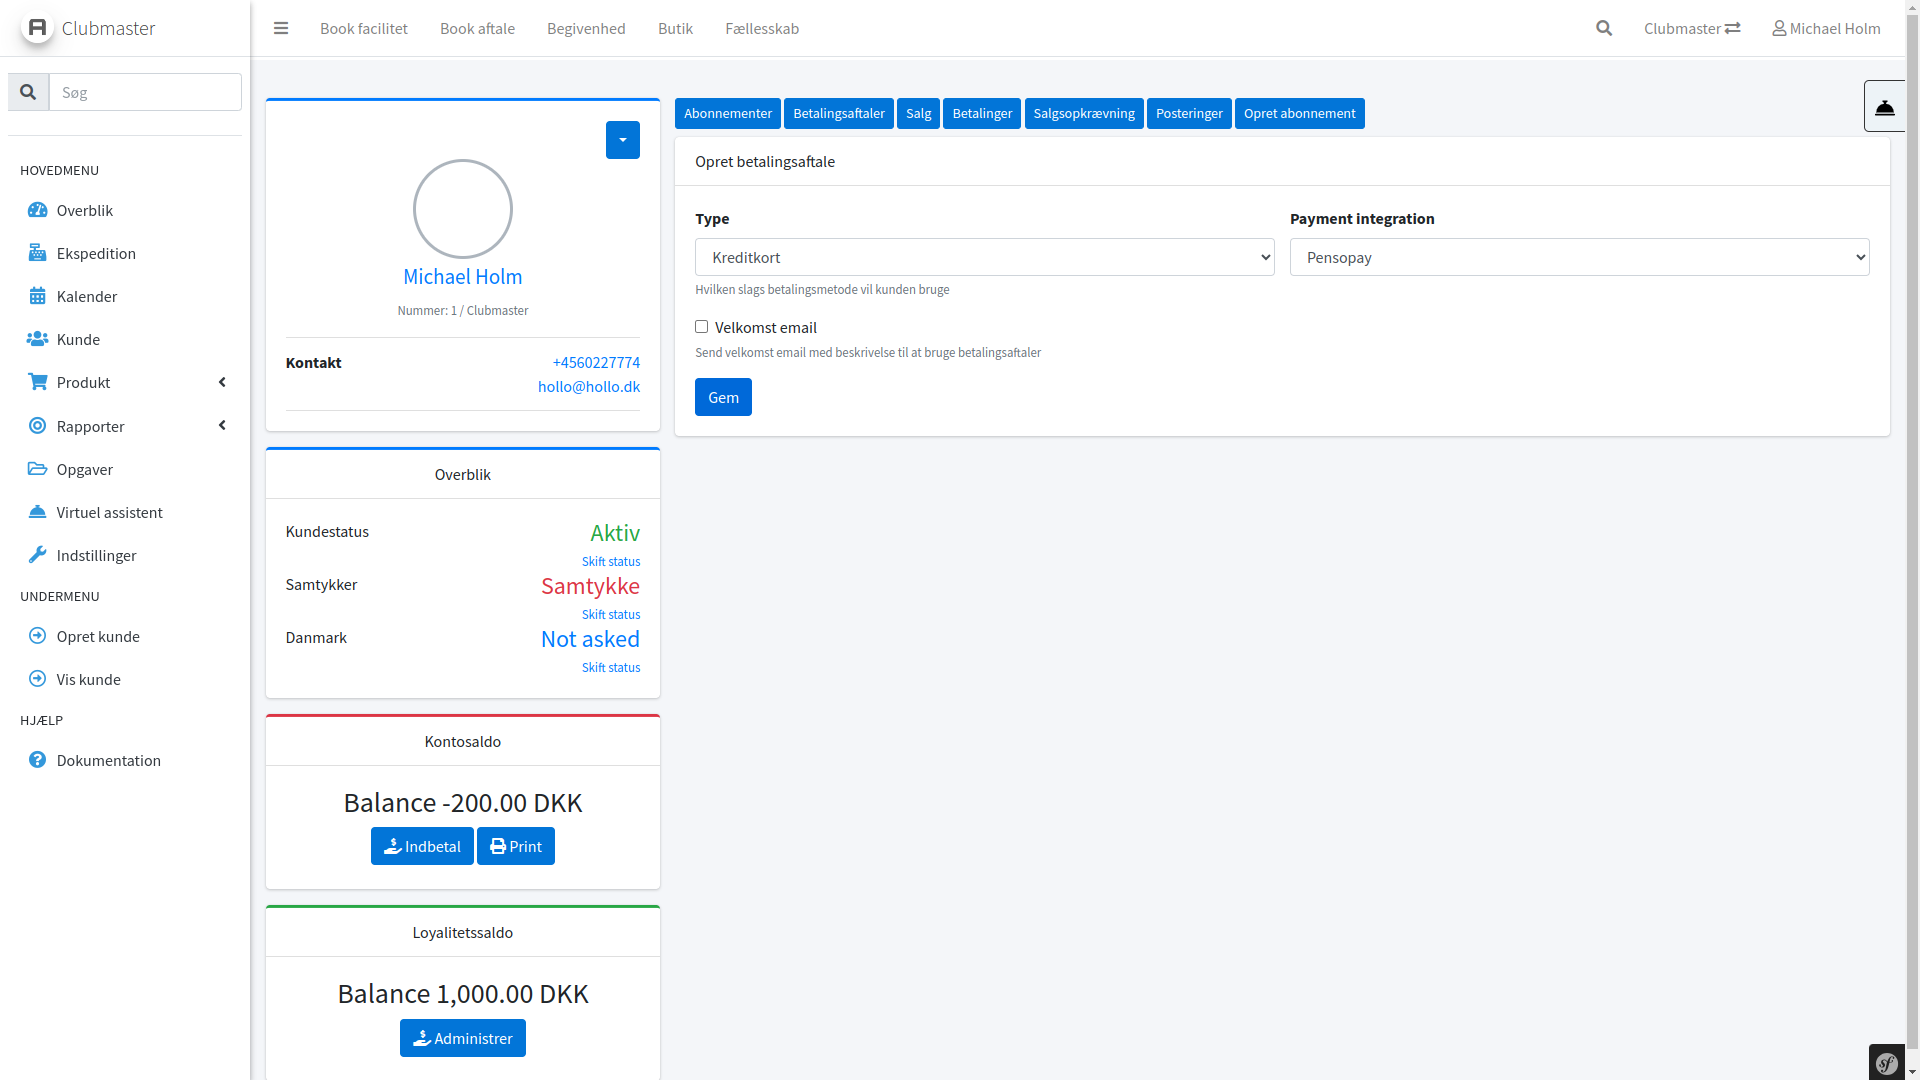The width and height of the screenshot is (1920, 1080).
Task: Click the Symfony debug toolbar icon
Action: tap(1887, 1063)
